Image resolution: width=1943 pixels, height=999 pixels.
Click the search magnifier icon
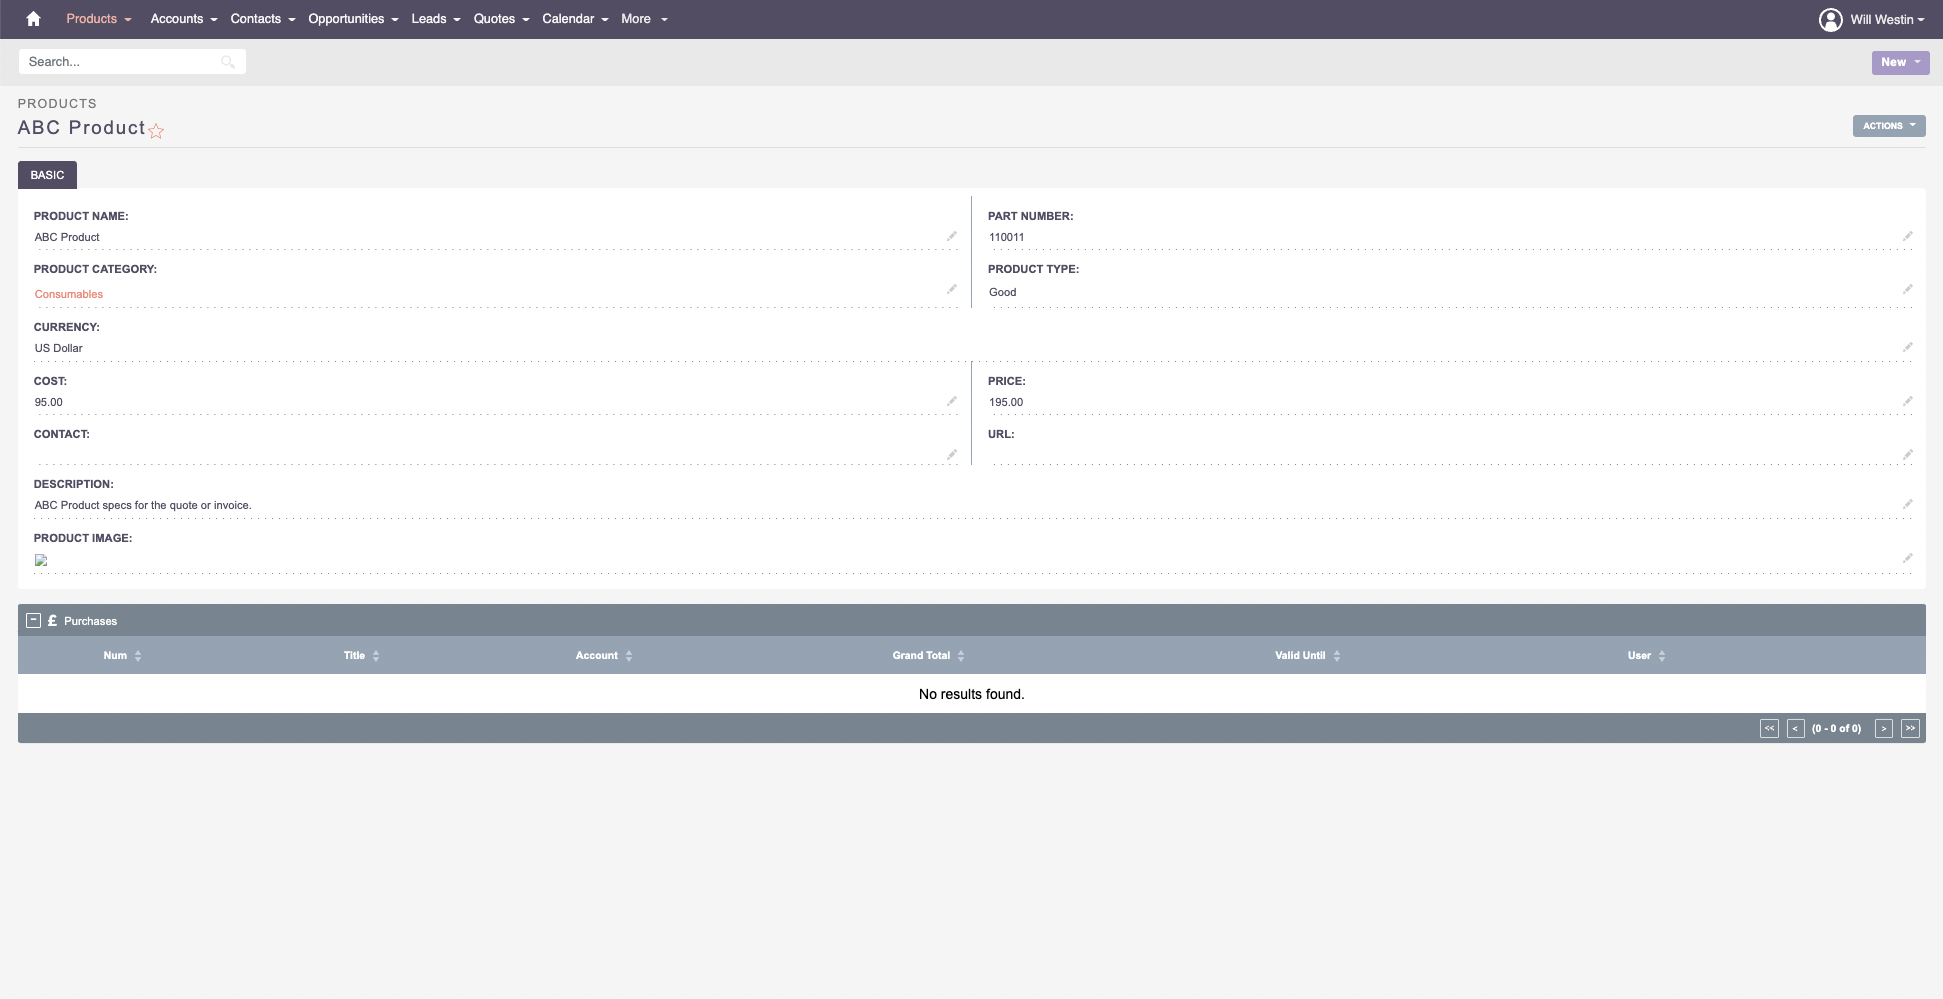[x=228, y=62]
